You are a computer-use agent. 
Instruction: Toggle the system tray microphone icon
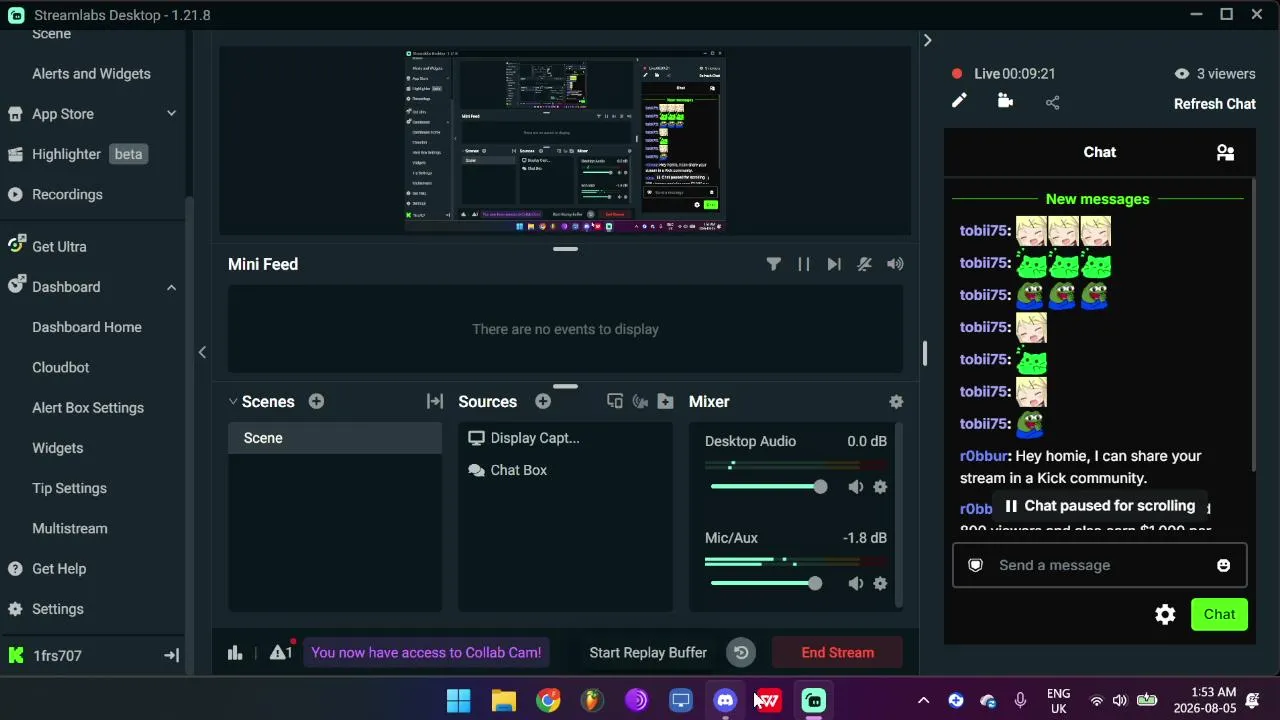[1020, 700]
